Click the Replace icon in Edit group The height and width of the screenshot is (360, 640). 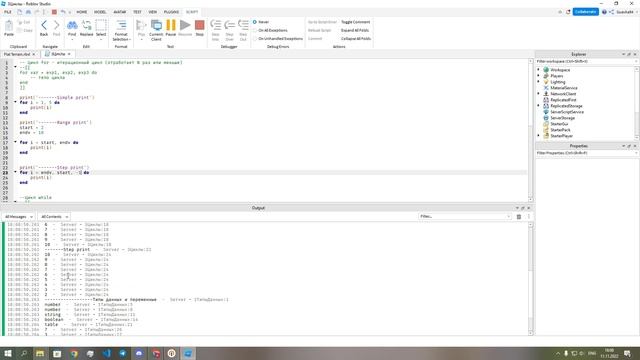[87, 26]
